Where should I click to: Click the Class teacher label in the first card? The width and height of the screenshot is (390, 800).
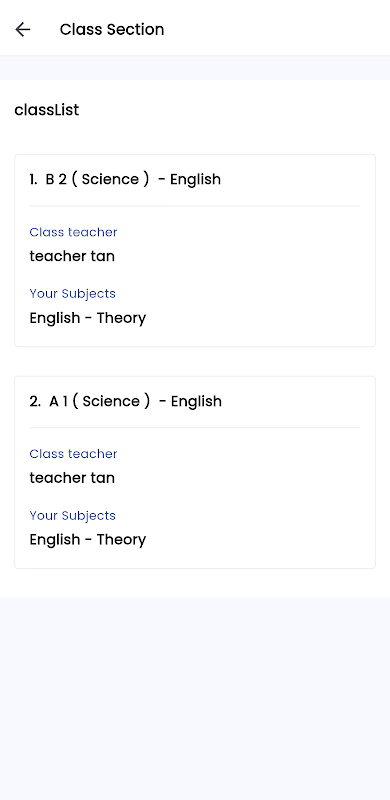point(74,232)
